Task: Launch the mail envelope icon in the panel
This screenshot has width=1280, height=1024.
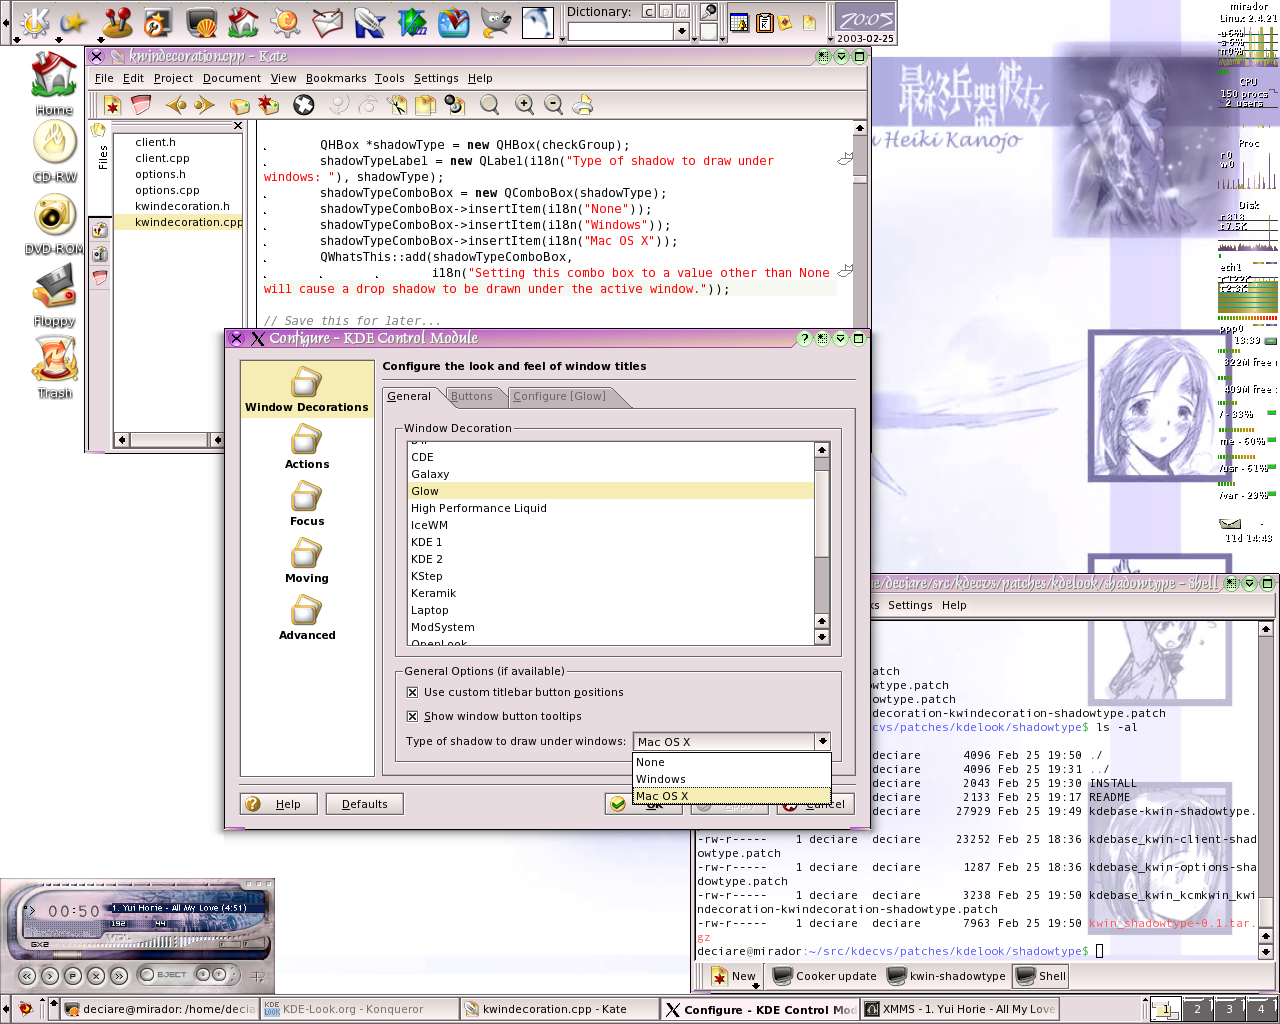Action: click(x=327, y=22)
